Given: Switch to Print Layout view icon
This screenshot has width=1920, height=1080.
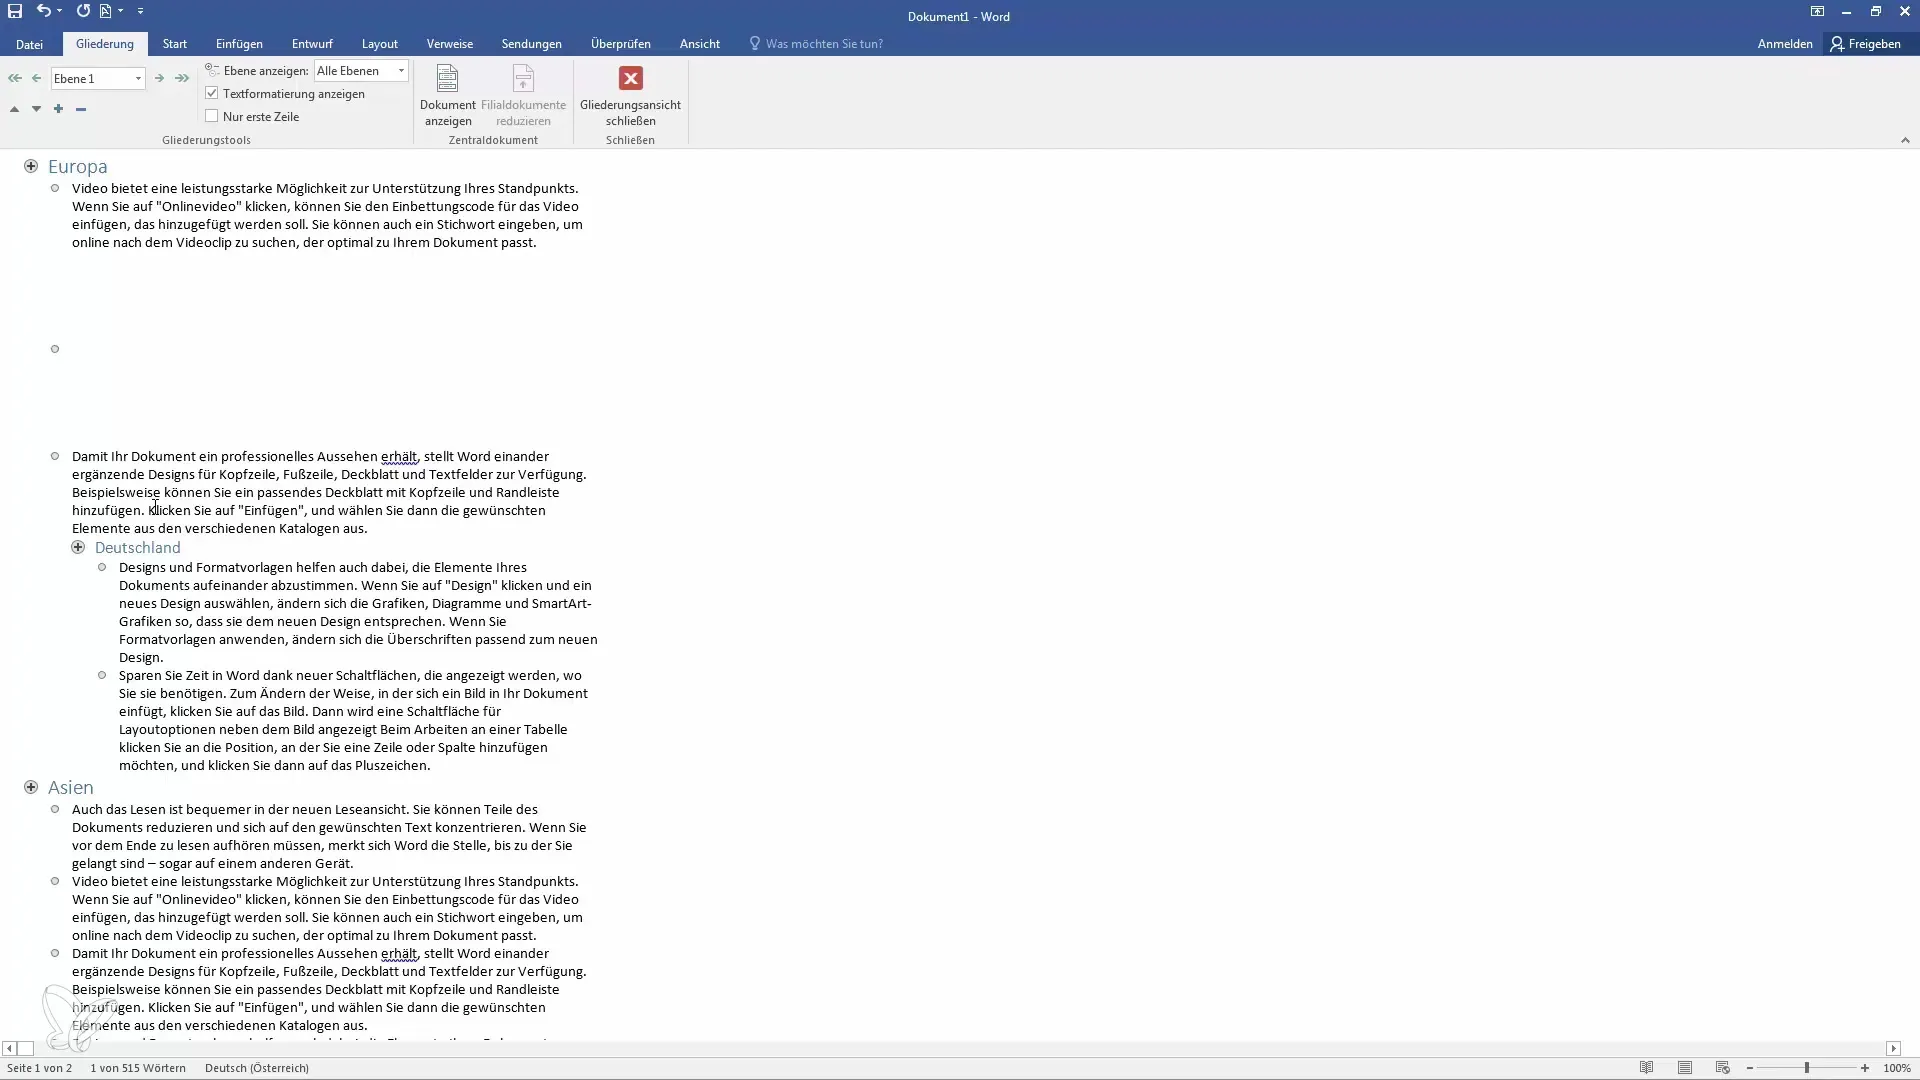Looking at the screenshot, I should [1685, 1068].
